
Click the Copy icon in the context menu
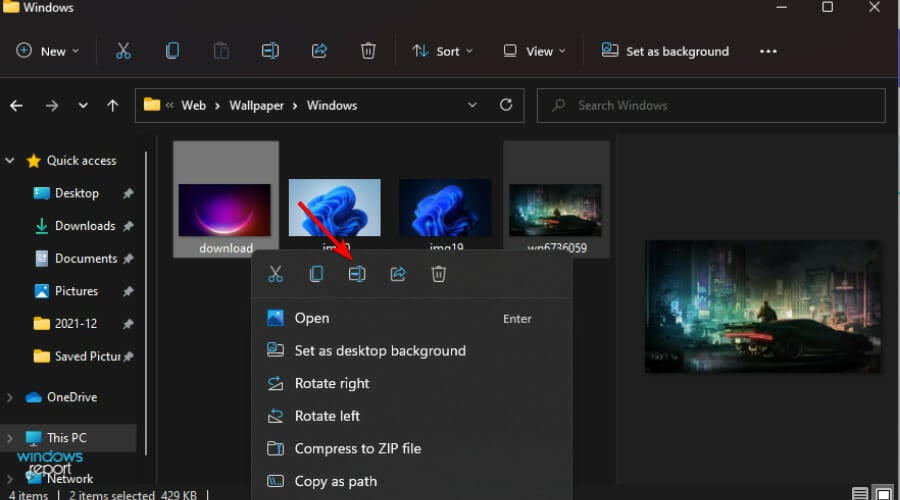tap(316, 274)
